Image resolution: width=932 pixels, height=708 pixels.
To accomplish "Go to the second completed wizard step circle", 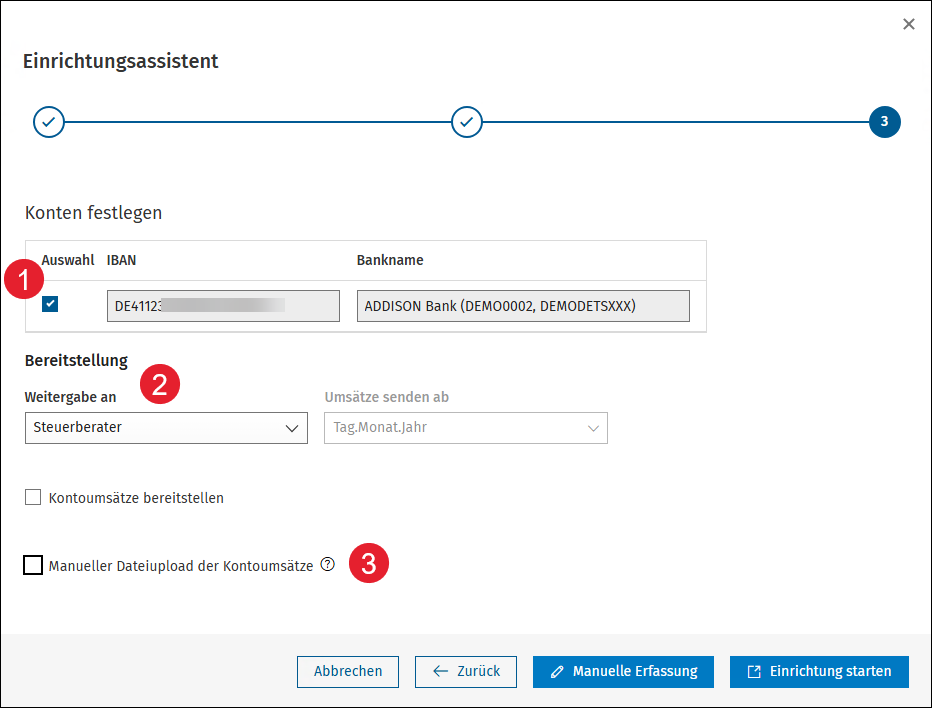I will click(467, 122).
